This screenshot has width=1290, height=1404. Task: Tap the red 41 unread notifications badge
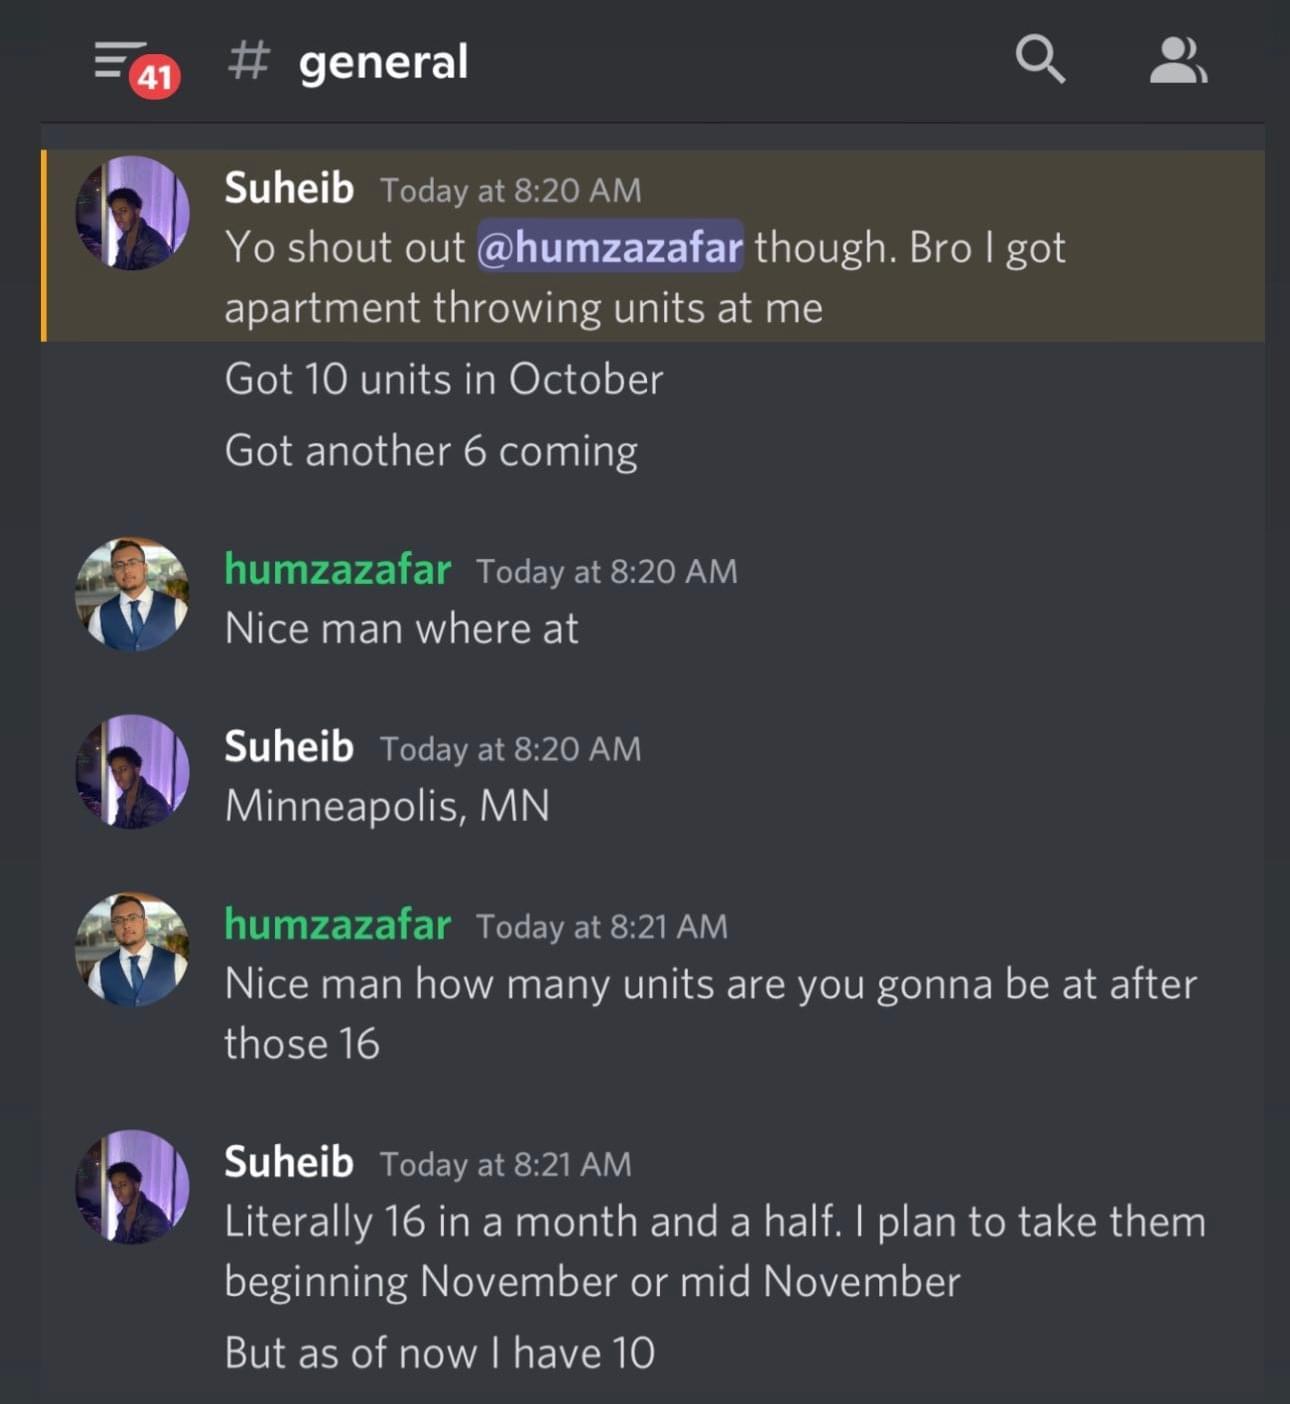click(x=154, y=77)
